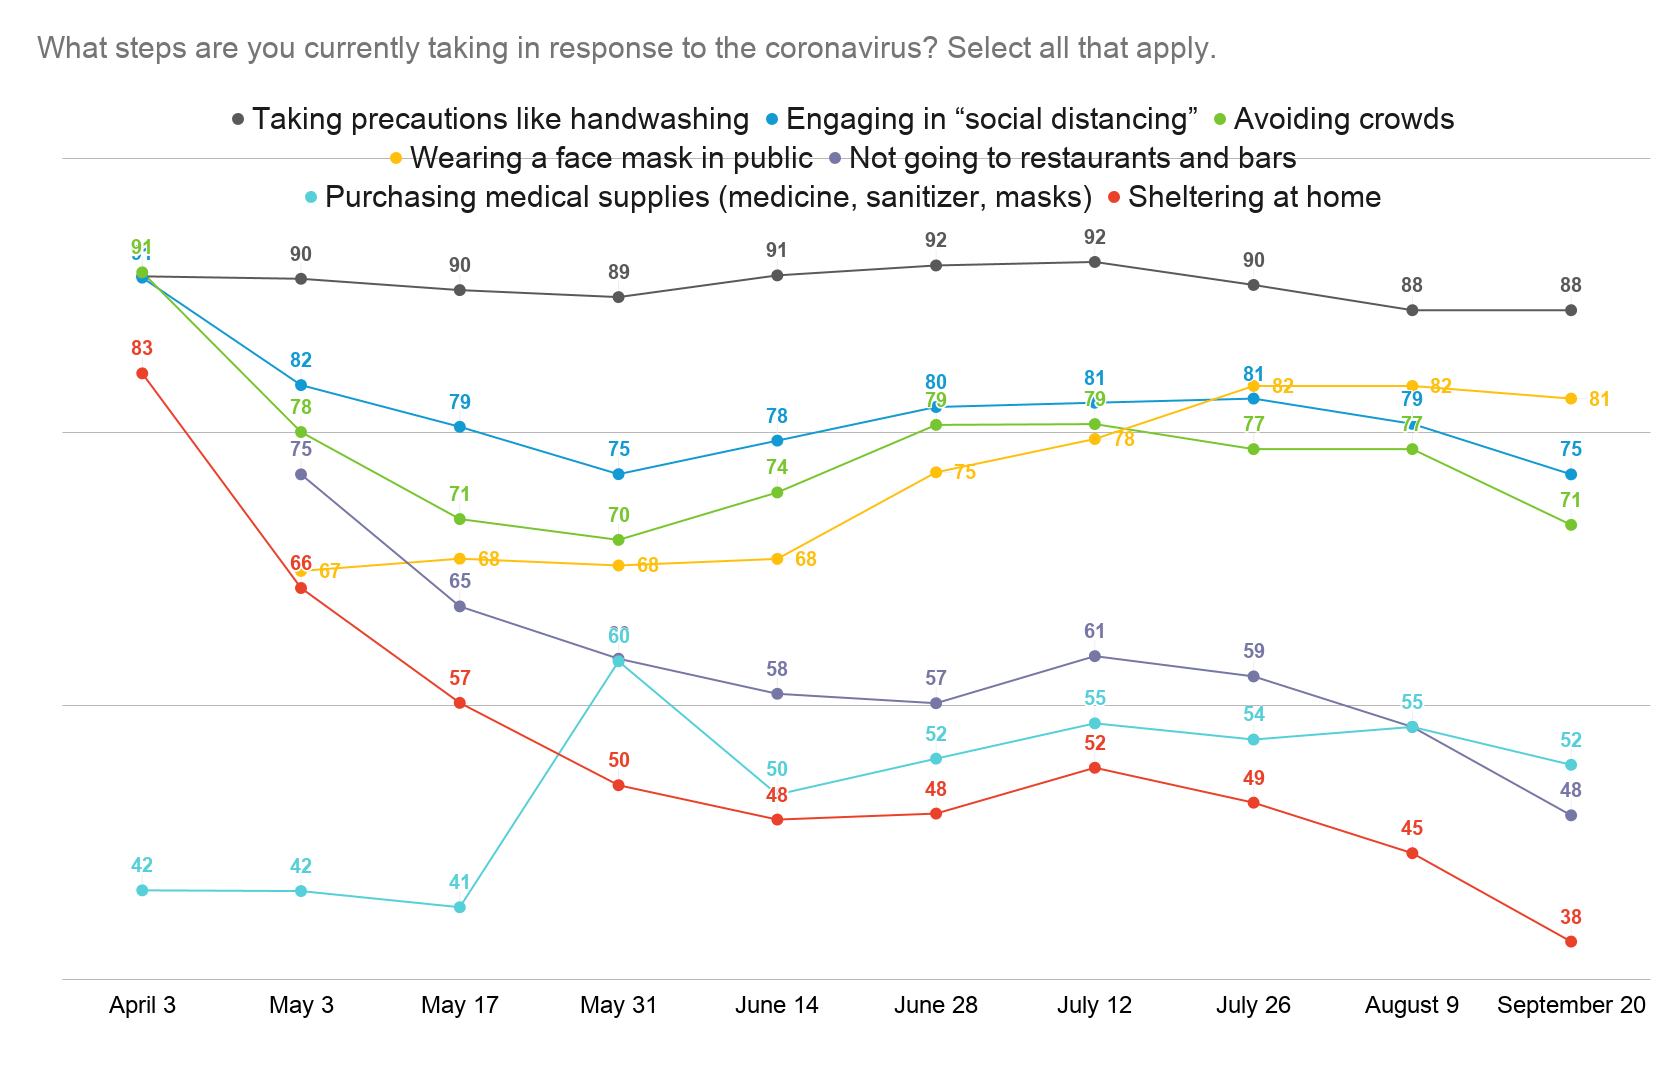The image size is (1678, 1084).
Task: Select the September 20 face mask point (81)
Action: pos(1571,399)
